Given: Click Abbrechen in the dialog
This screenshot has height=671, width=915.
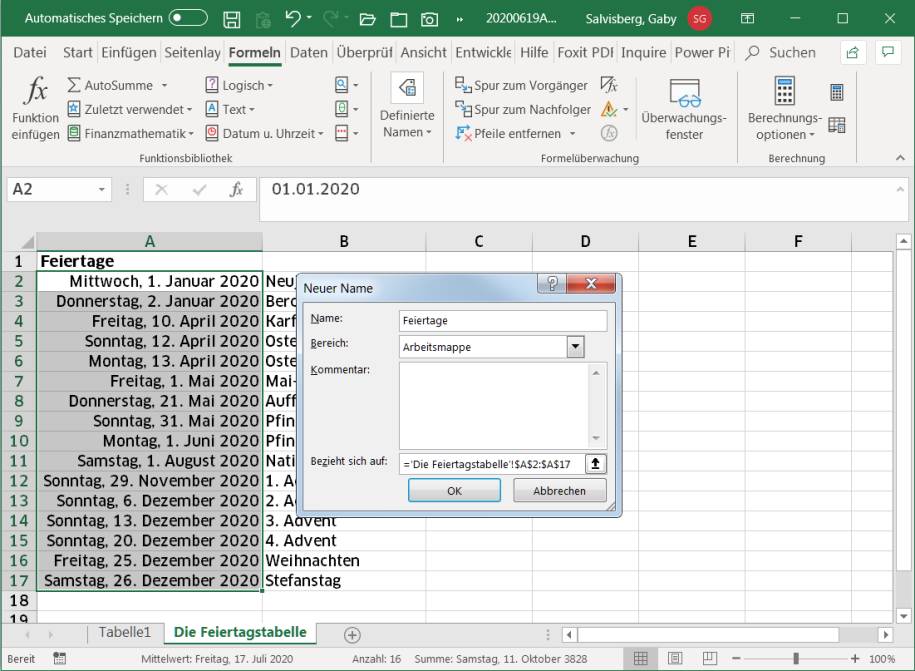Looking at the screenshot, I should (x=559, y=491).
